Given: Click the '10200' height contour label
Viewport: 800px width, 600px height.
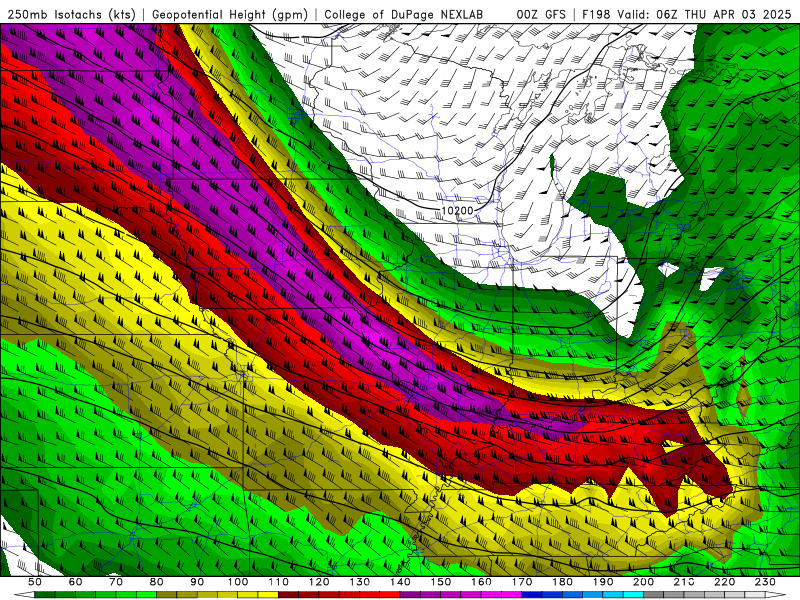Looking at the screenshot, I should coord(457,211).
